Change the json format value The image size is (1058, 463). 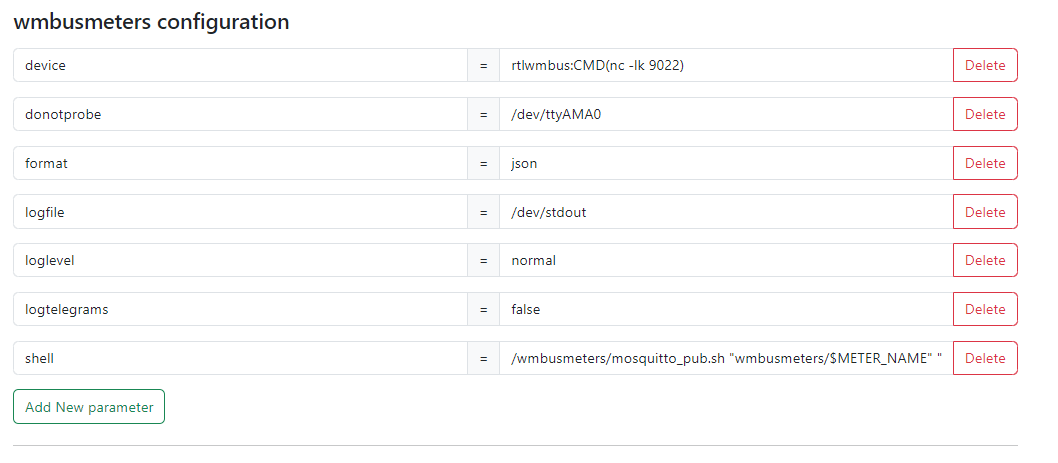pyautogui.click(x=726, y=163)
